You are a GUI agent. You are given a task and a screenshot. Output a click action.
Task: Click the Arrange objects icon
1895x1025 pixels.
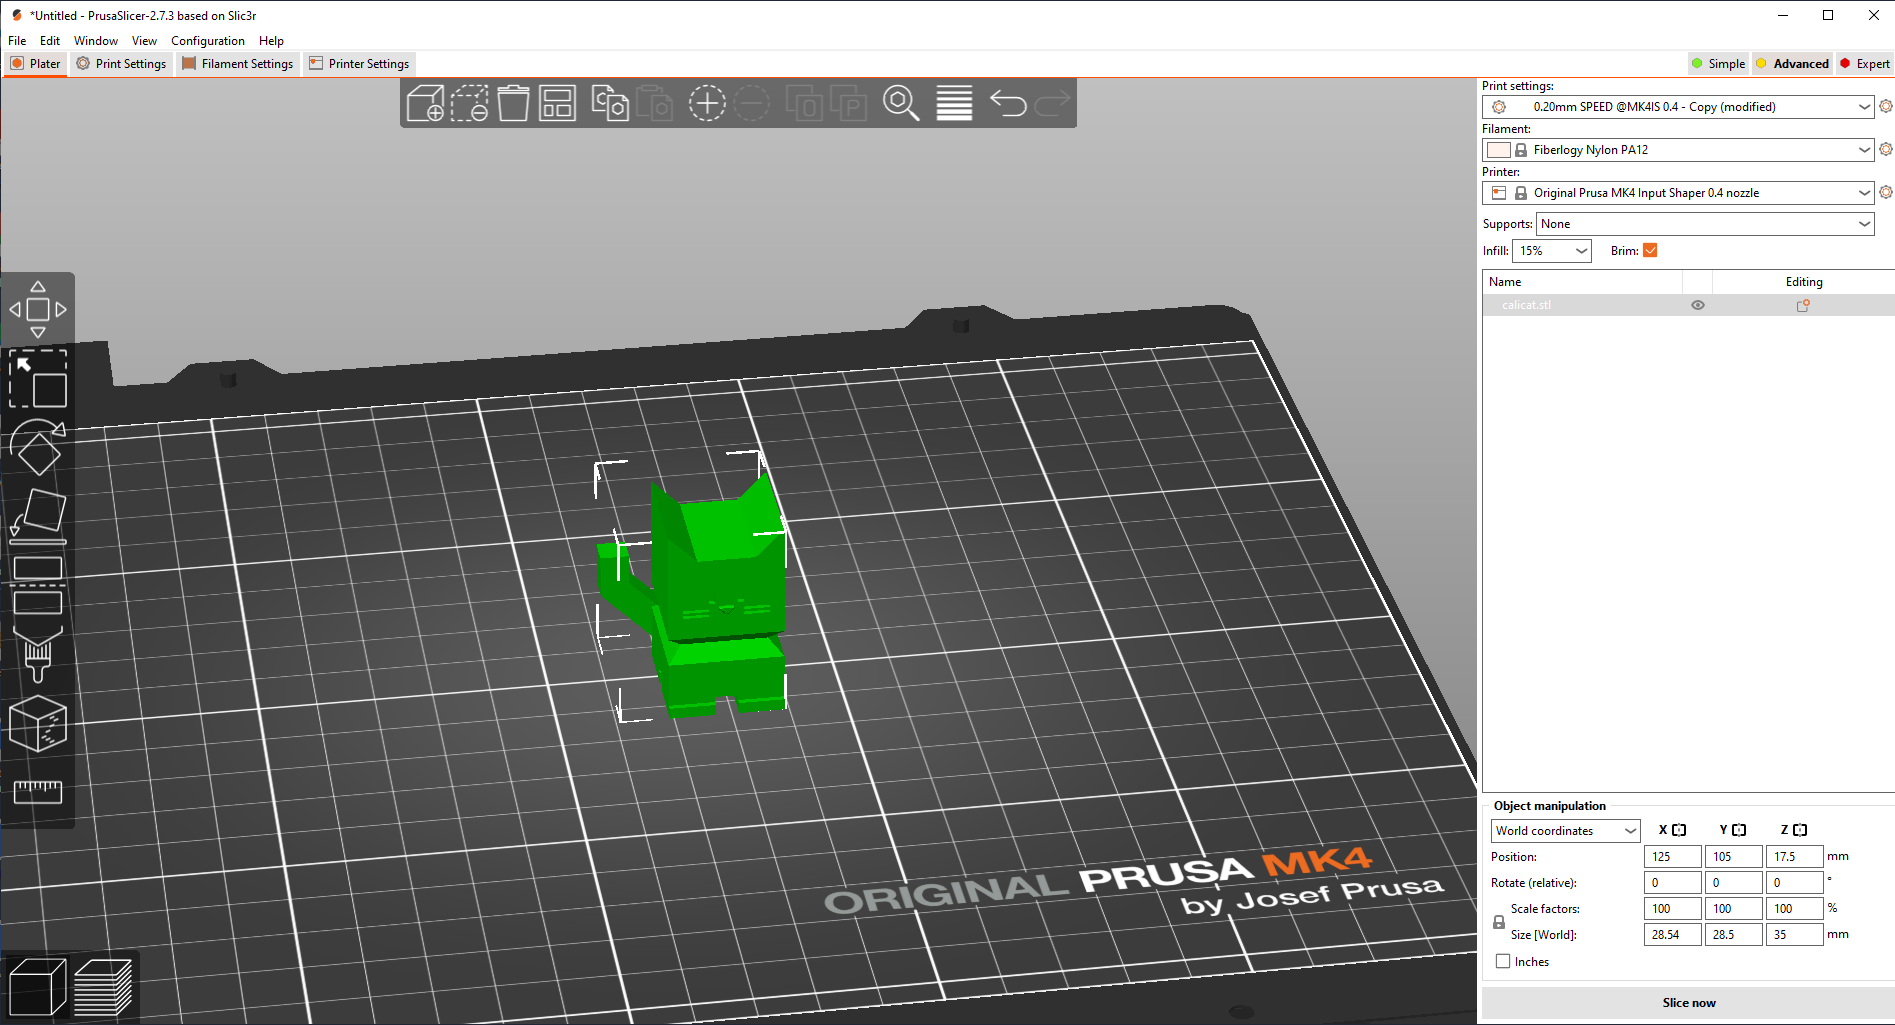(x=557, y=103)
